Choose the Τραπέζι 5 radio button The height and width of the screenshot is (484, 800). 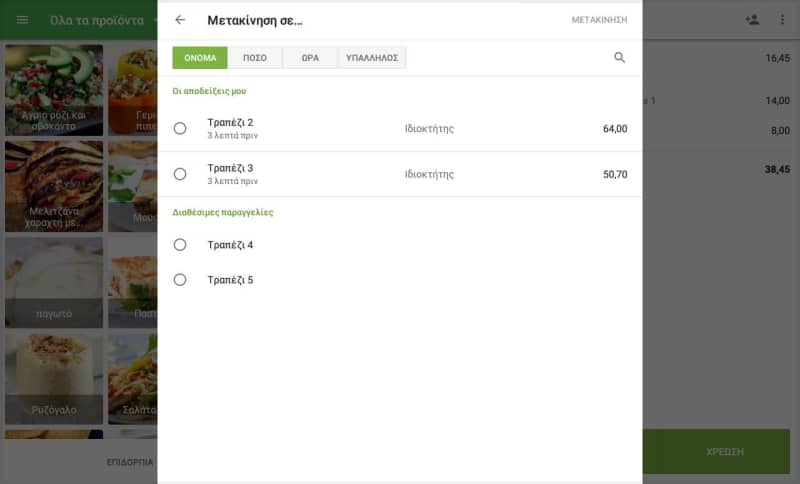[x=180, y=280]
